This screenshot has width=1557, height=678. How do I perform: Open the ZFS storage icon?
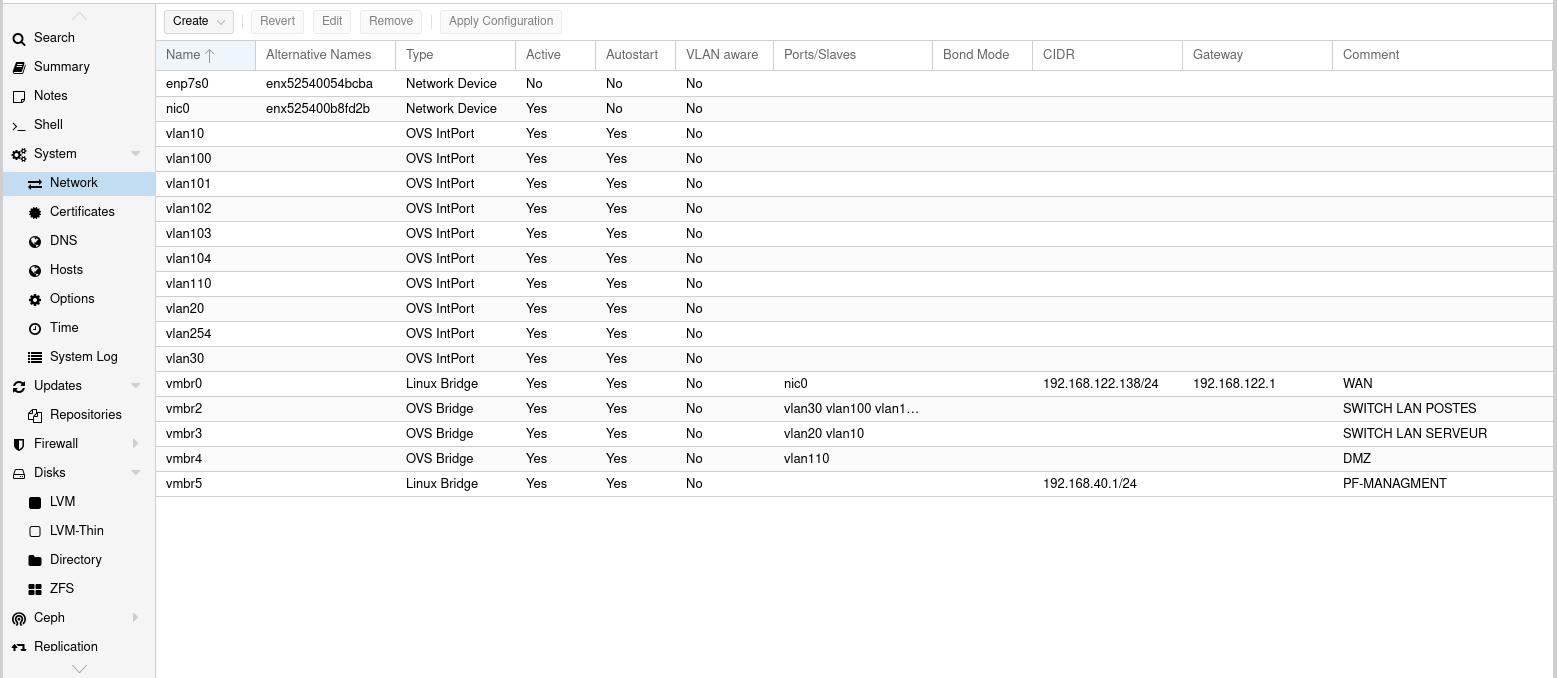[36, 588]
